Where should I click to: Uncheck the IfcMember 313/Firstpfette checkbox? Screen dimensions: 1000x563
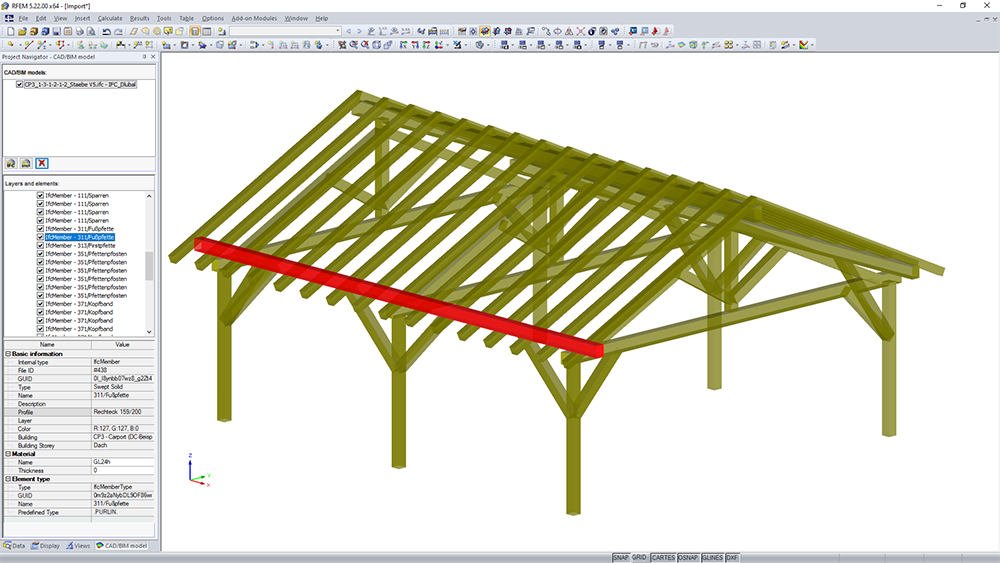[x=40, y=245]
